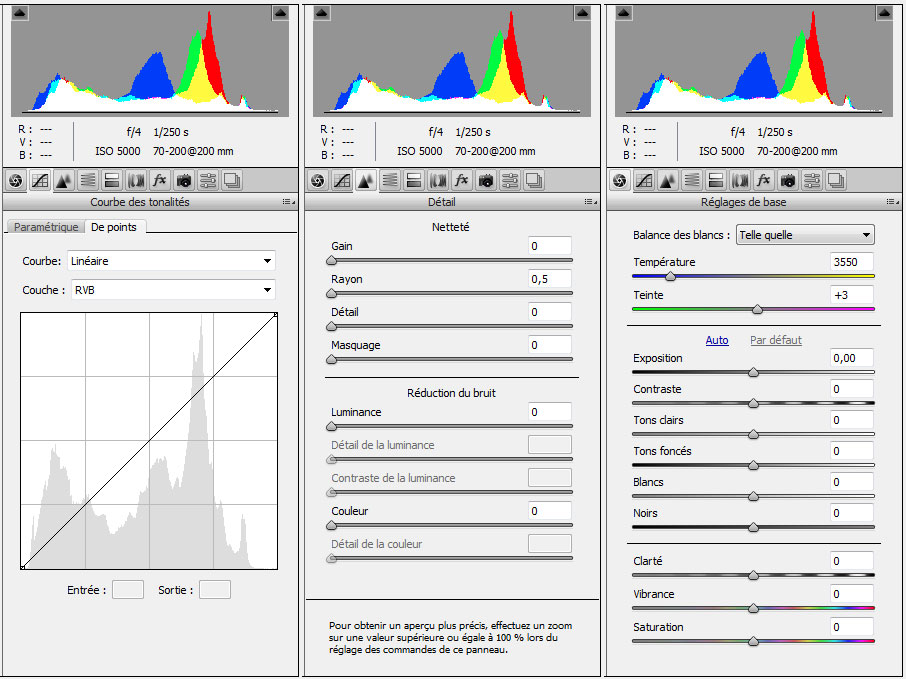Adjust the Température slider handle
The image size is (906, 679).
coord(670,277)
